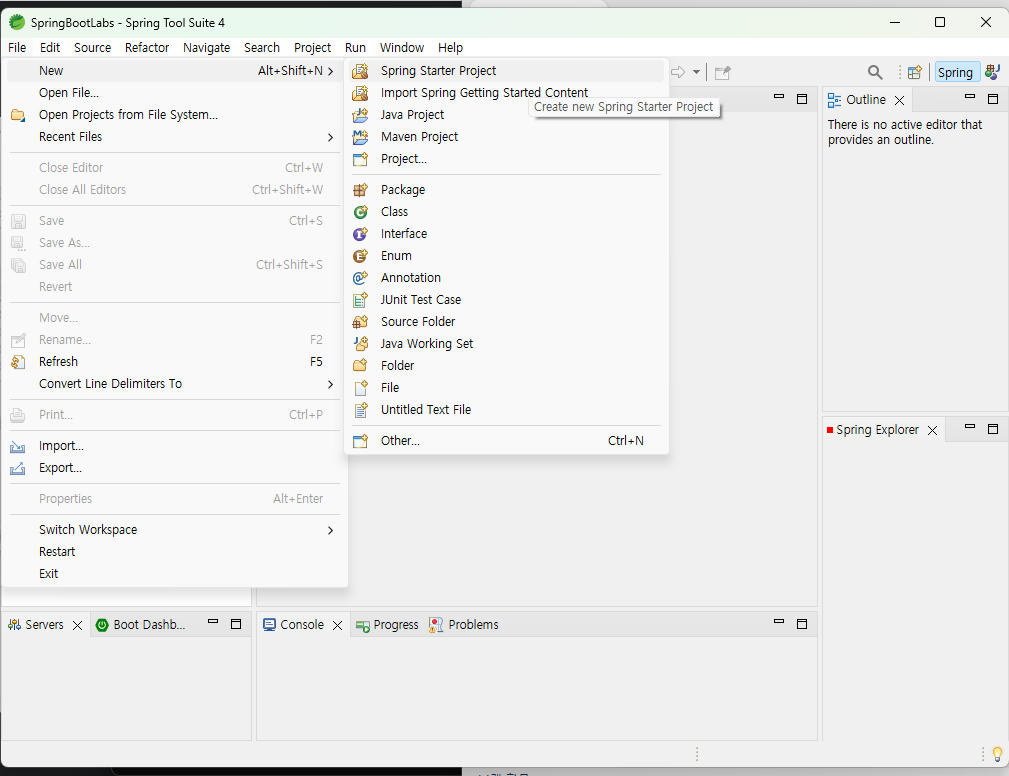The height and width of the screenshot is (776, 1009).
Task: Click the JUnit Test Case icon
Action: [x=360, y=300]
